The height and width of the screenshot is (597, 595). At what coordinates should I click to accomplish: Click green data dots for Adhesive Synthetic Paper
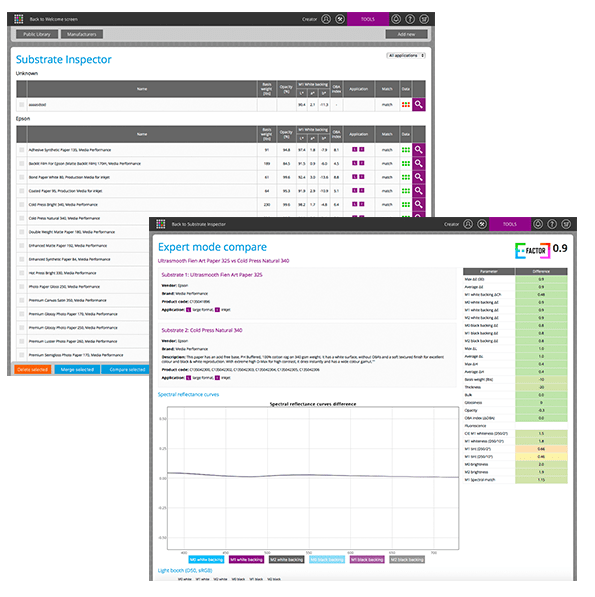tap(406, 150)
